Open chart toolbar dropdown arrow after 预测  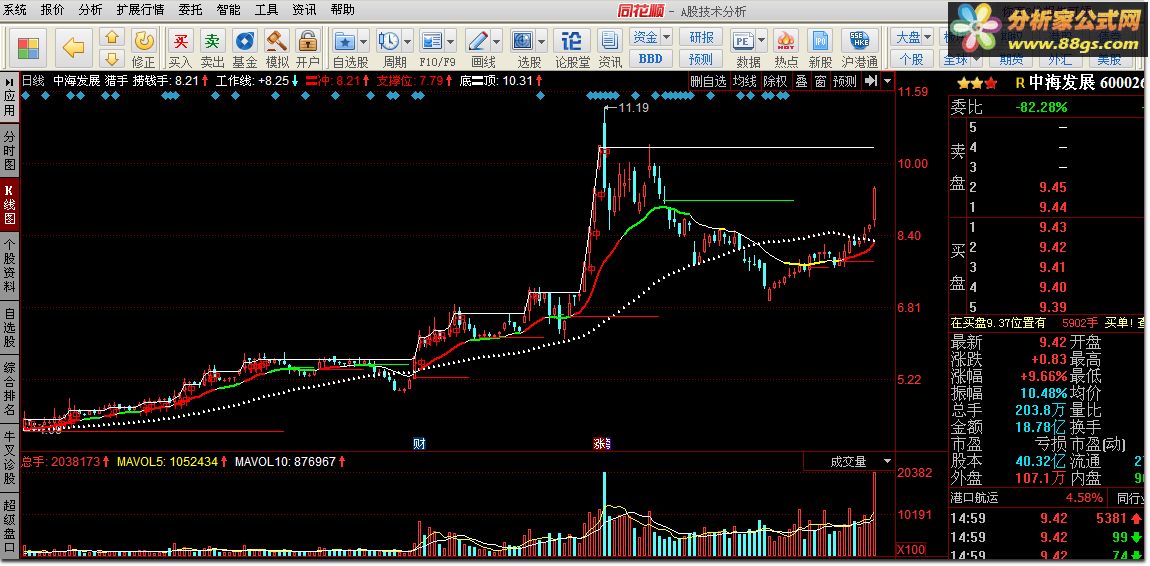887,81
